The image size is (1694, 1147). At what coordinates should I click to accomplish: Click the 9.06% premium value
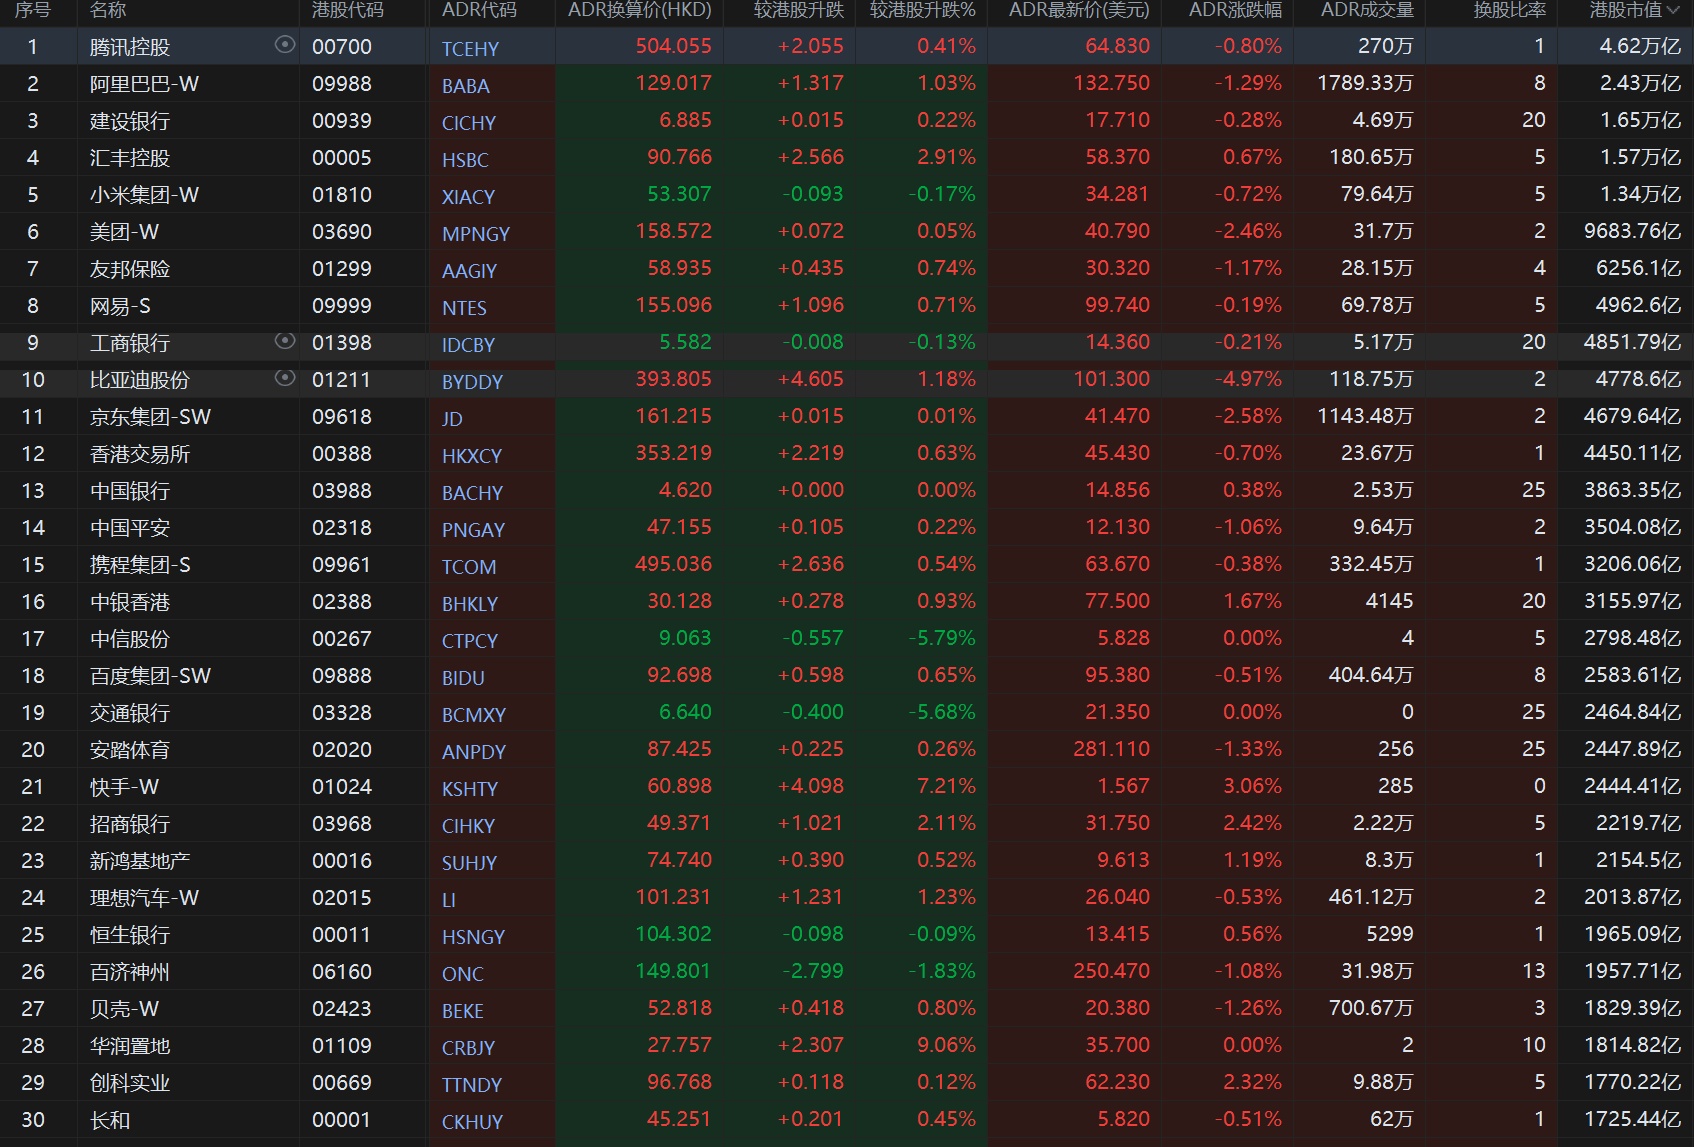[946, 1045]
